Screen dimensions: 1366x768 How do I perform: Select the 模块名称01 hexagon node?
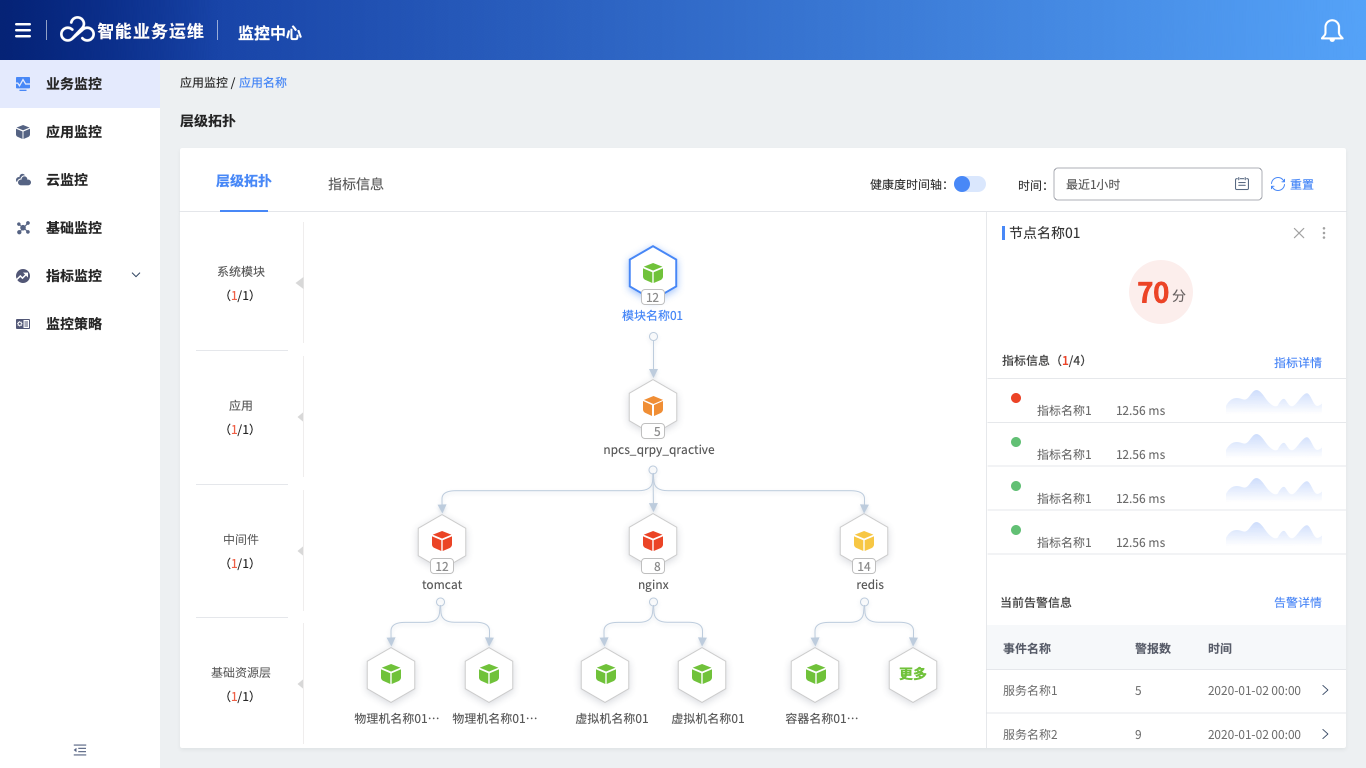click(x=653, y=271)
